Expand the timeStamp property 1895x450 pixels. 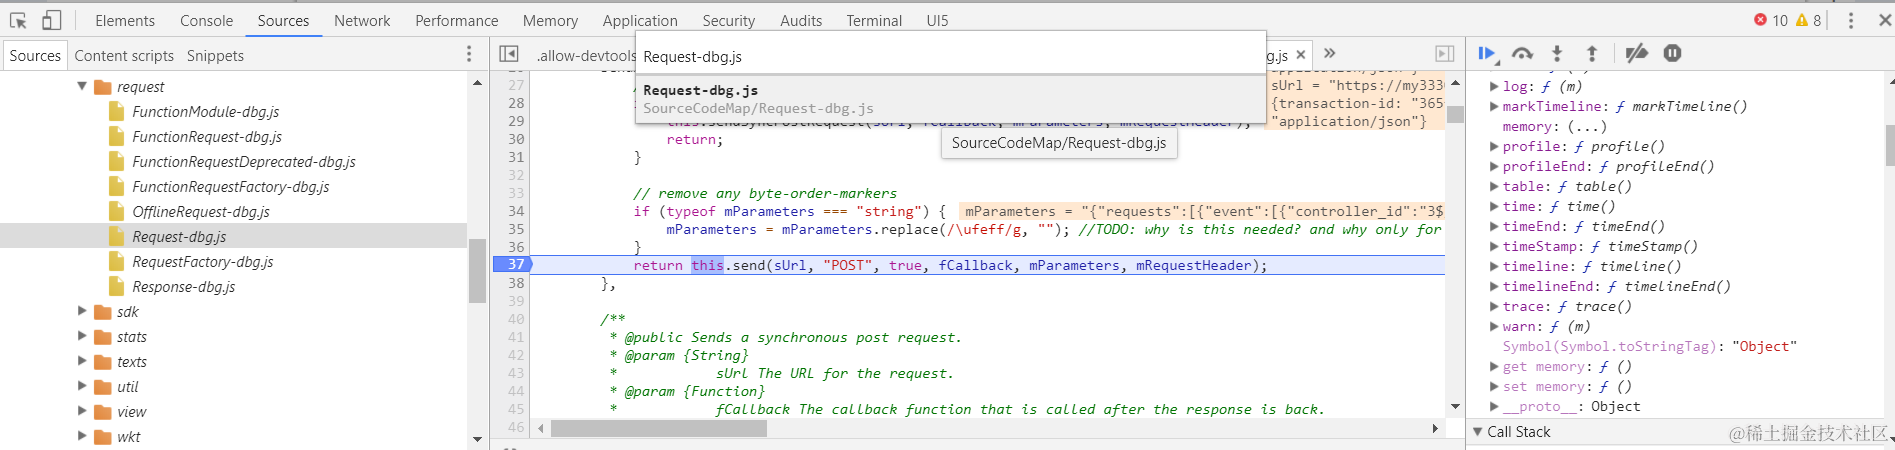pyautogui.click(x=1494, y=246)
